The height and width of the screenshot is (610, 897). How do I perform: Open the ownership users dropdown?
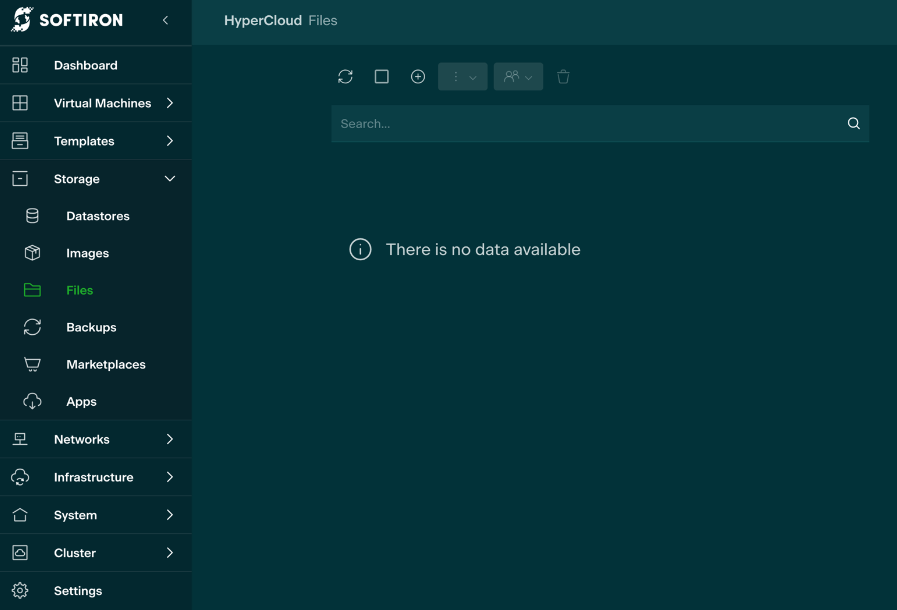click(518, 77)
